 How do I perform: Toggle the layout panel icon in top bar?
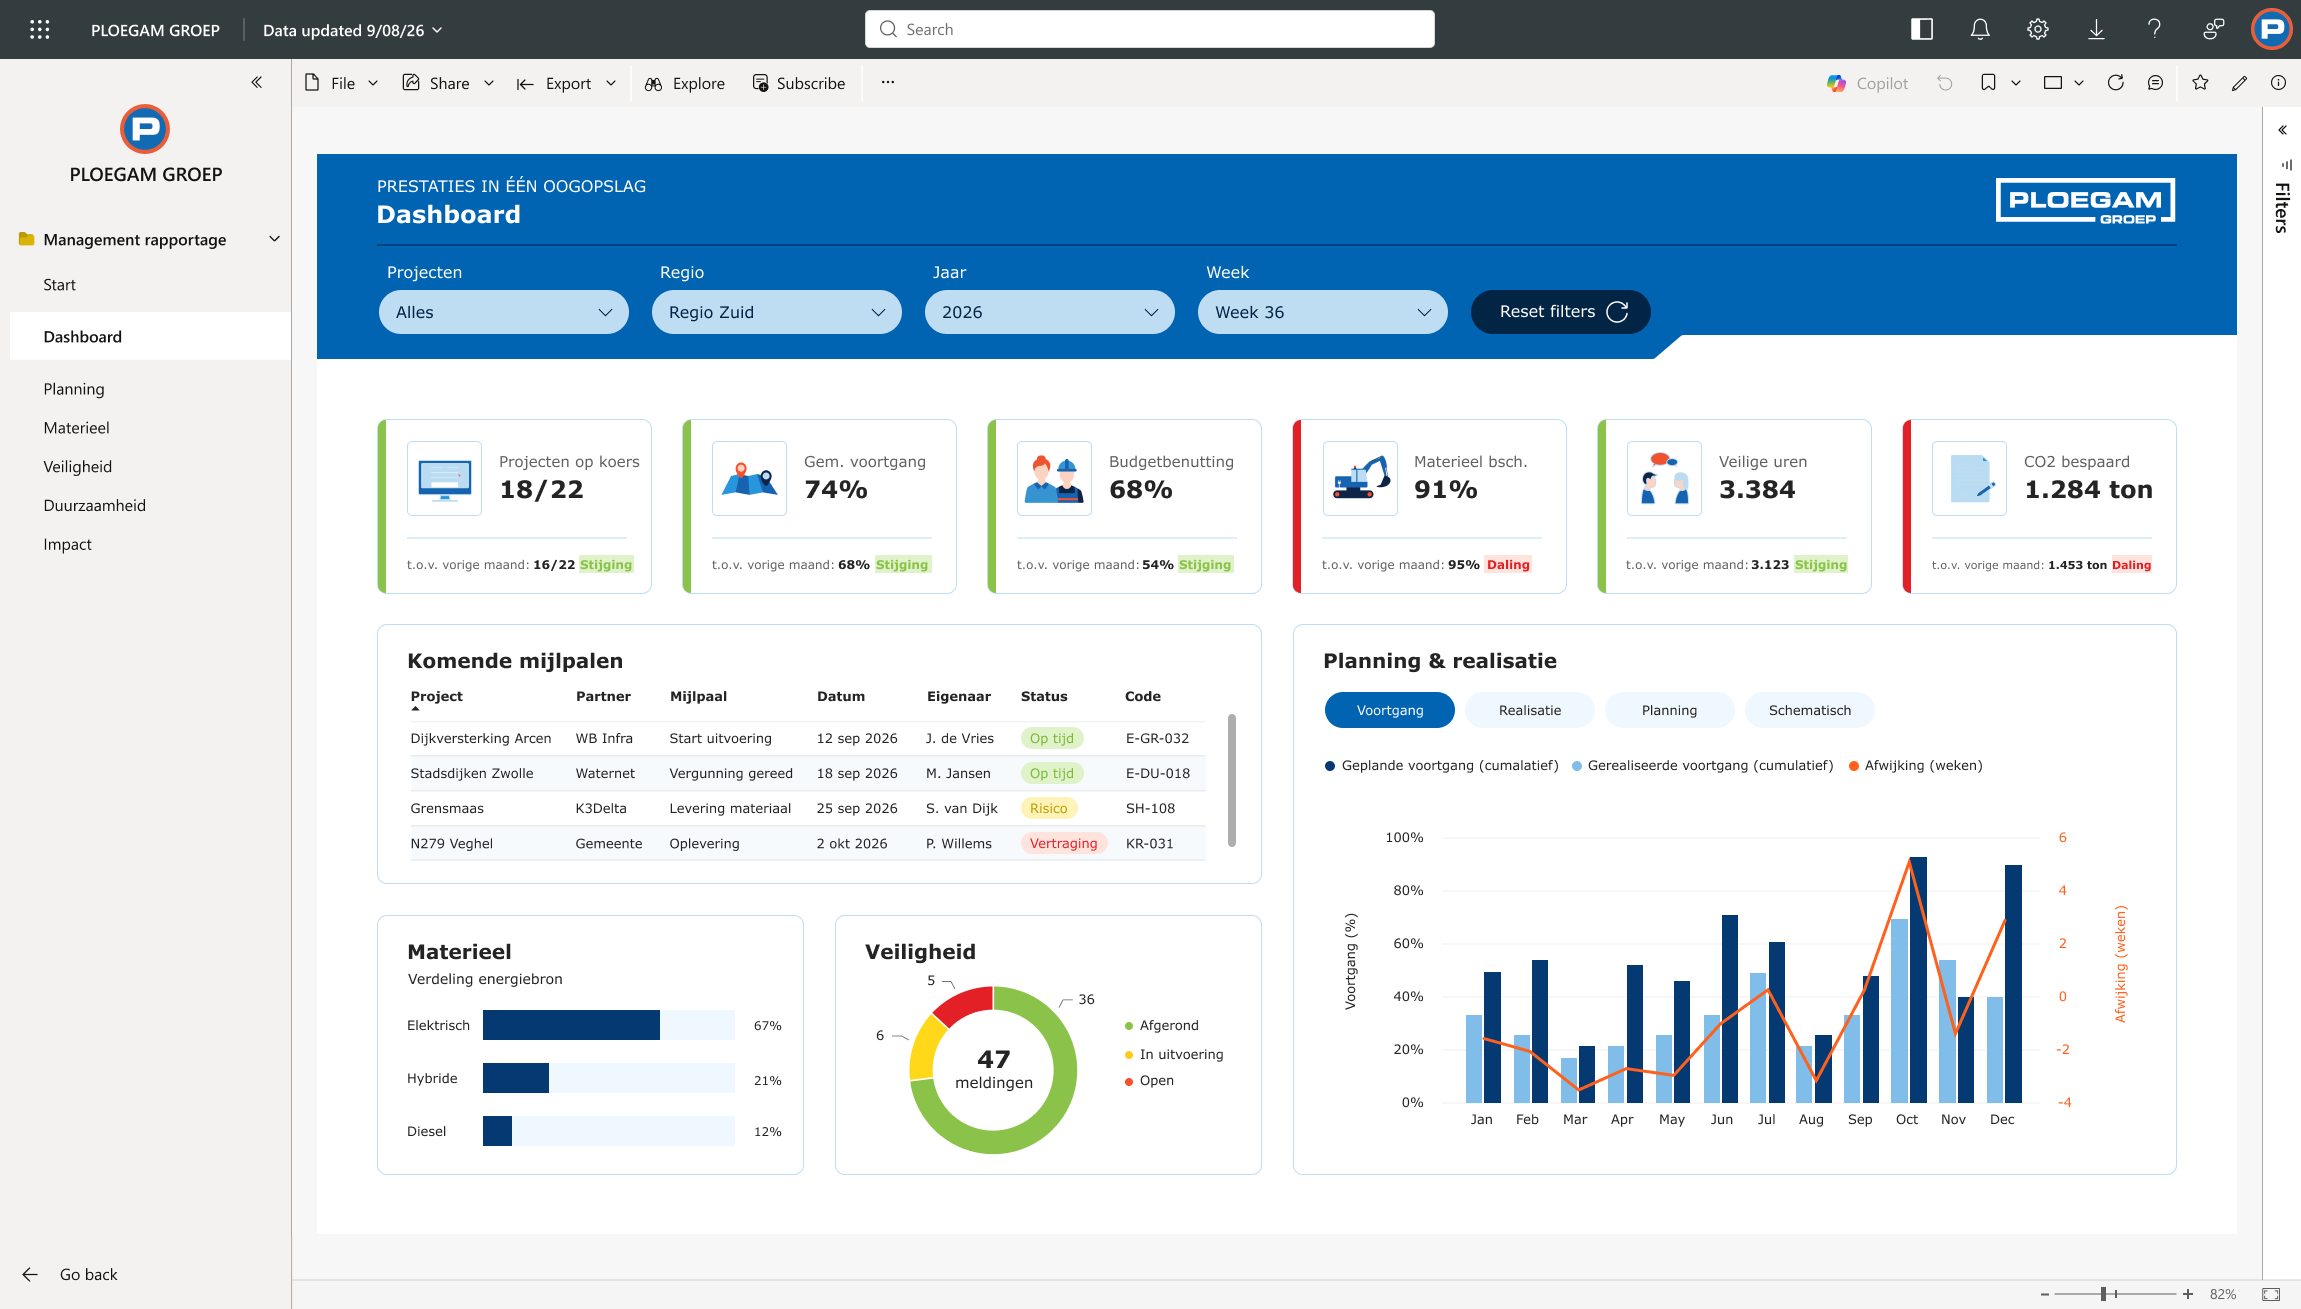tap(1922, 30)
